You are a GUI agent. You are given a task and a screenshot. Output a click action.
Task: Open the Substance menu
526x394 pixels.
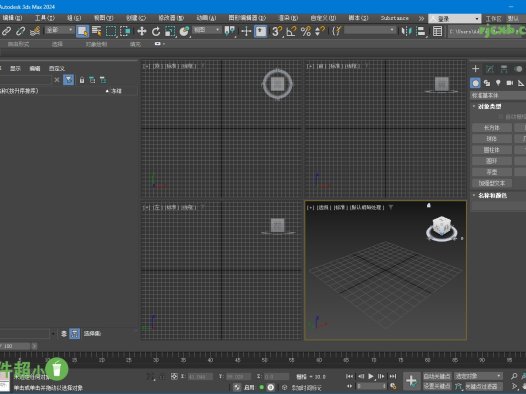click(394, 18)
